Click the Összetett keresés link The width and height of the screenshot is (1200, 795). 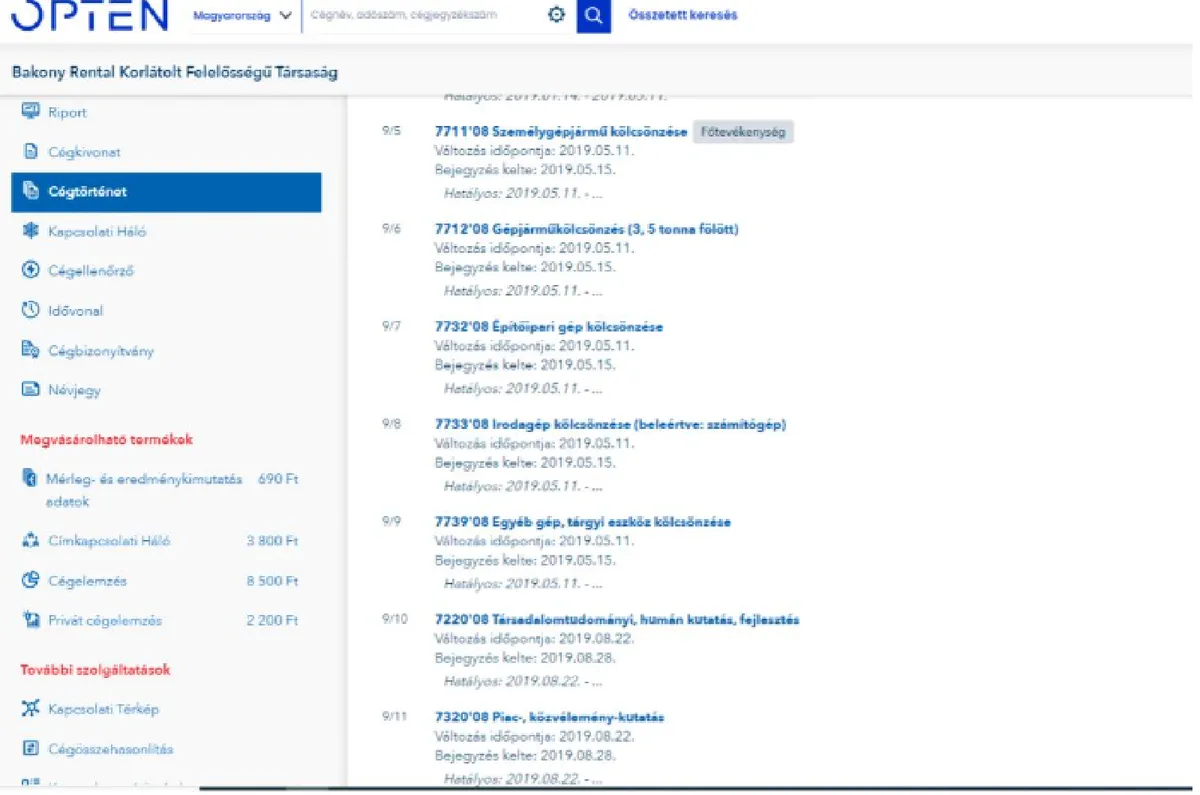682,15
